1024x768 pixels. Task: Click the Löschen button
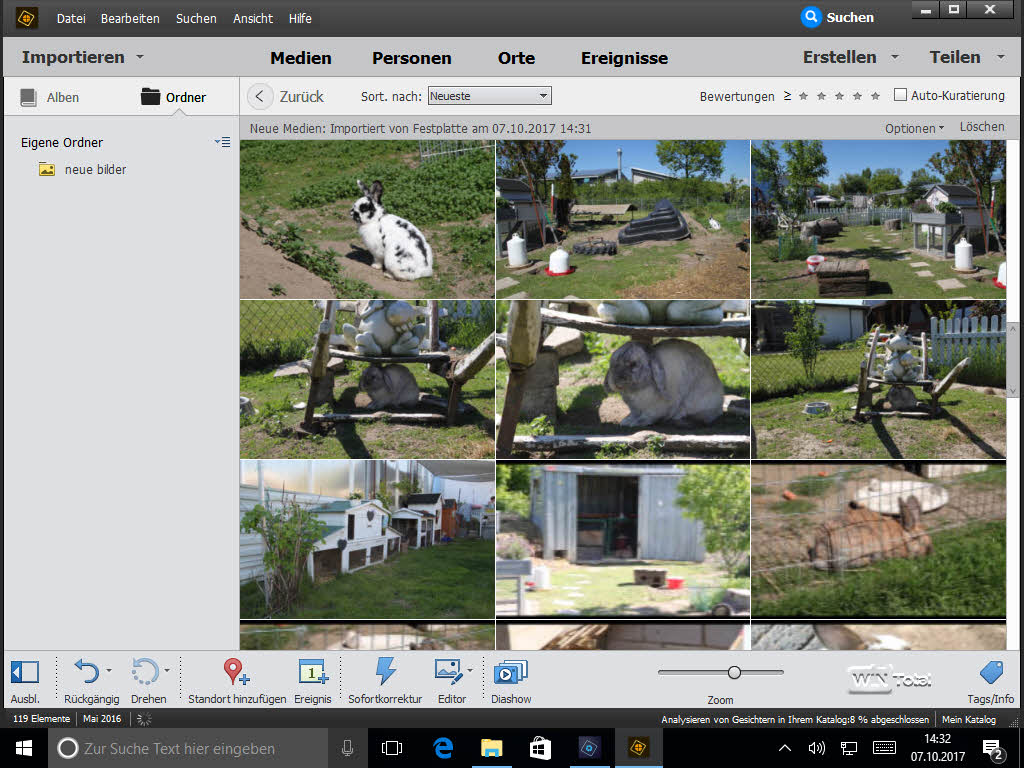(x=981, y=127)
